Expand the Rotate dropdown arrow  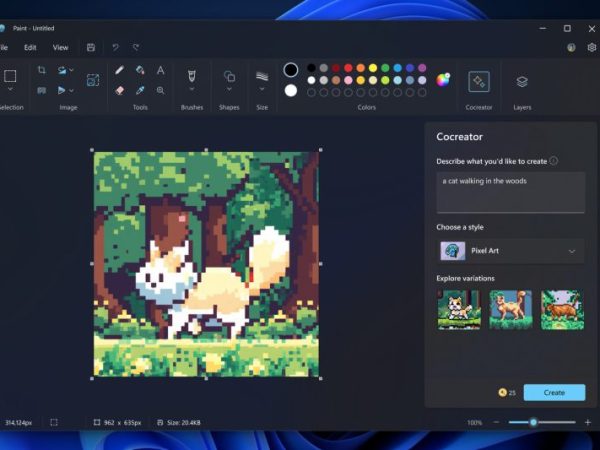(x=71, y=70)
